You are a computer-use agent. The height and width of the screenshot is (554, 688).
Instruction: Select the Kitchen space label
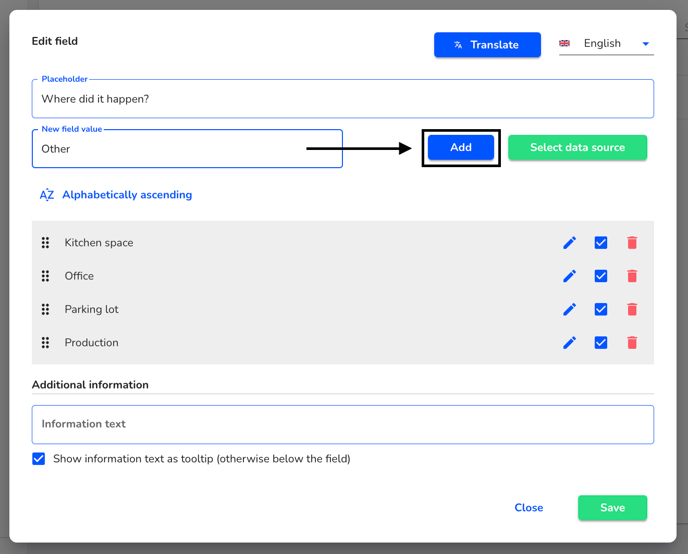pyautogui.click(x=99, y=243)
